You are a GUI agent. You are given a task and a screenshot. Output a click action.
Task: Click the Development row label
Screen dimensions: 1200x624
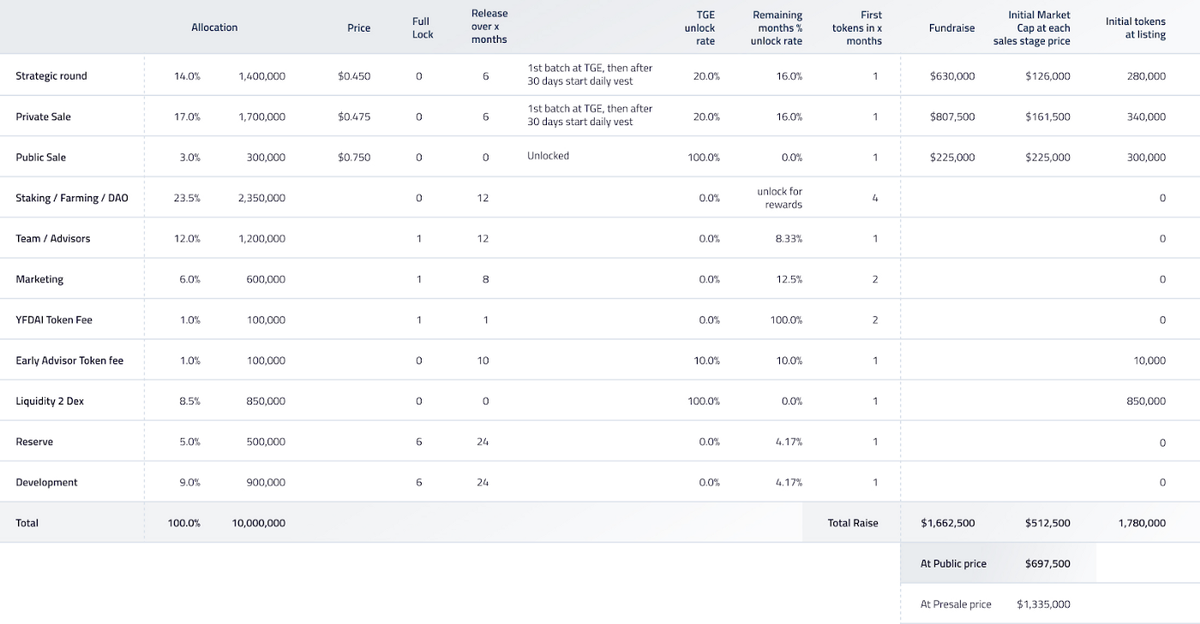(46, 483)
